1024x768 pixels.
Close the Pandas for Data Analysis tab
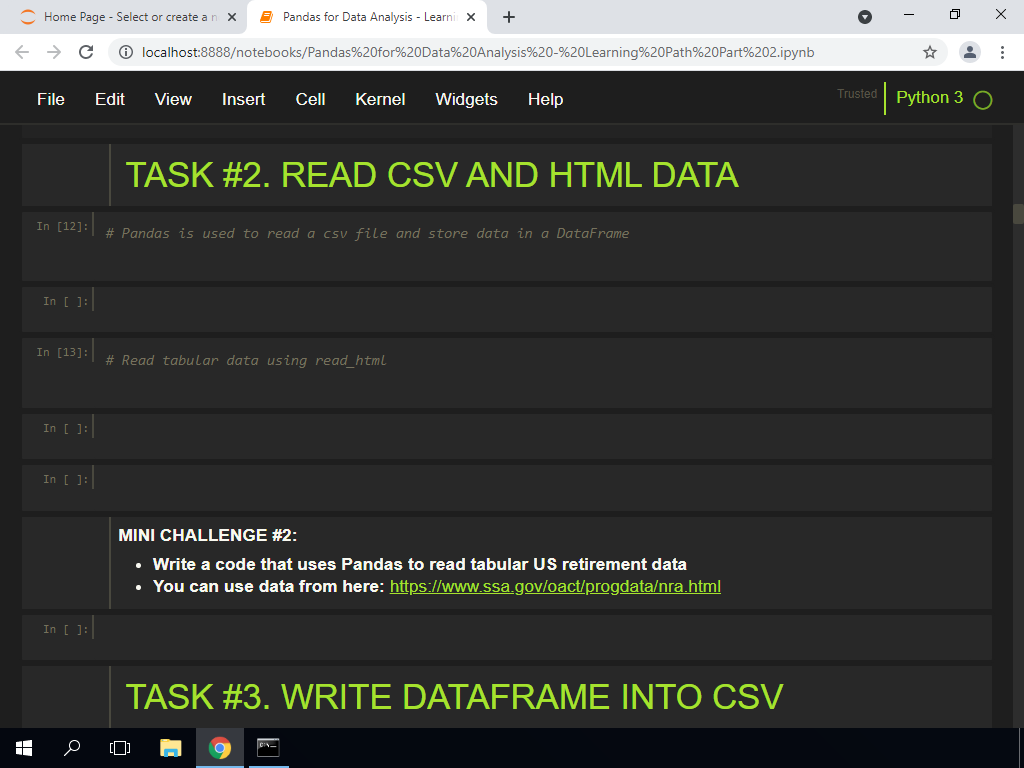tap(471, 18)
